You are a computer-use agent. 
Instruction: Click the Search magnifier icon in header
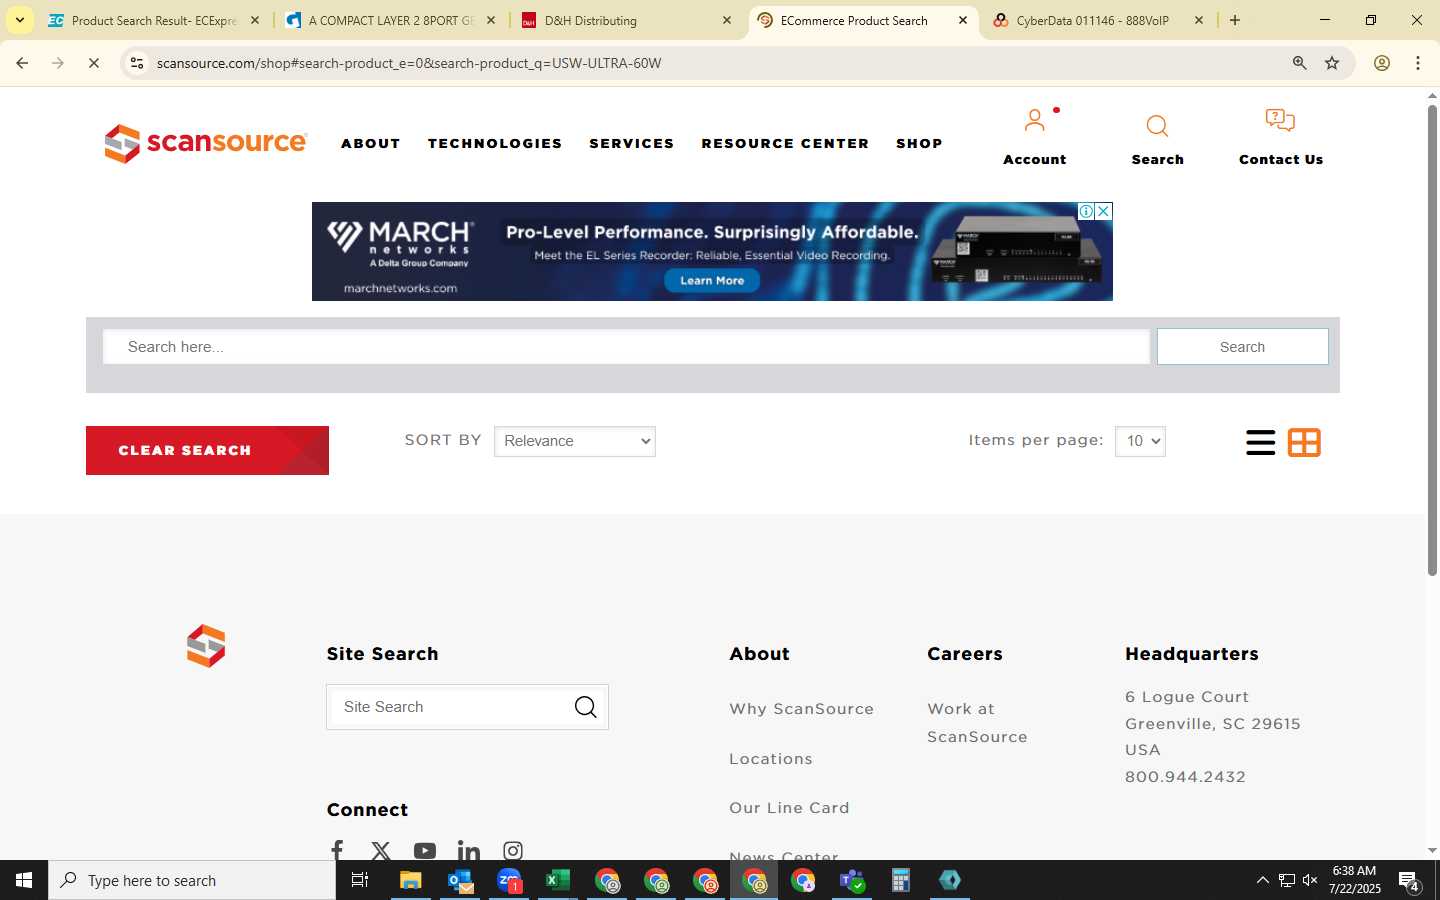click(1157, 126)
